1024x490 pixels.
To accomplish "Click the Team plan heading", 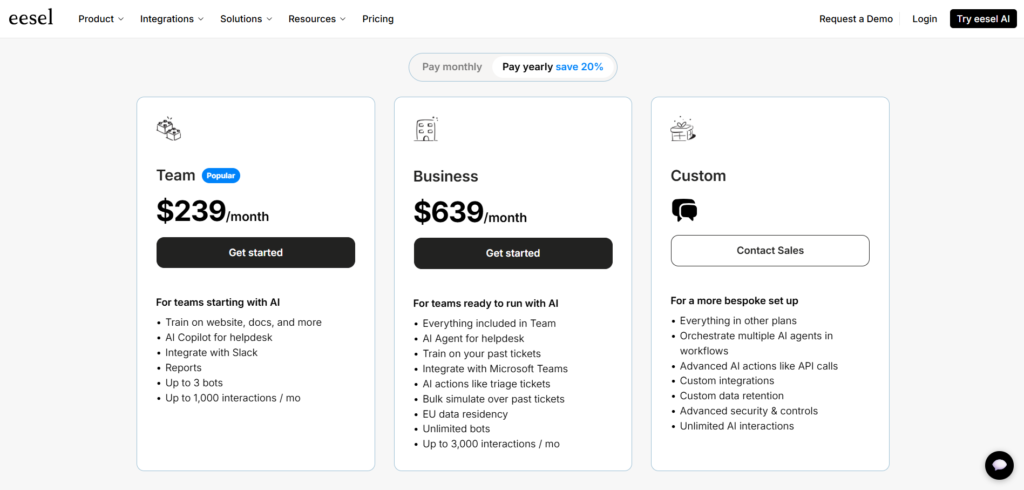I will (176, 175).
